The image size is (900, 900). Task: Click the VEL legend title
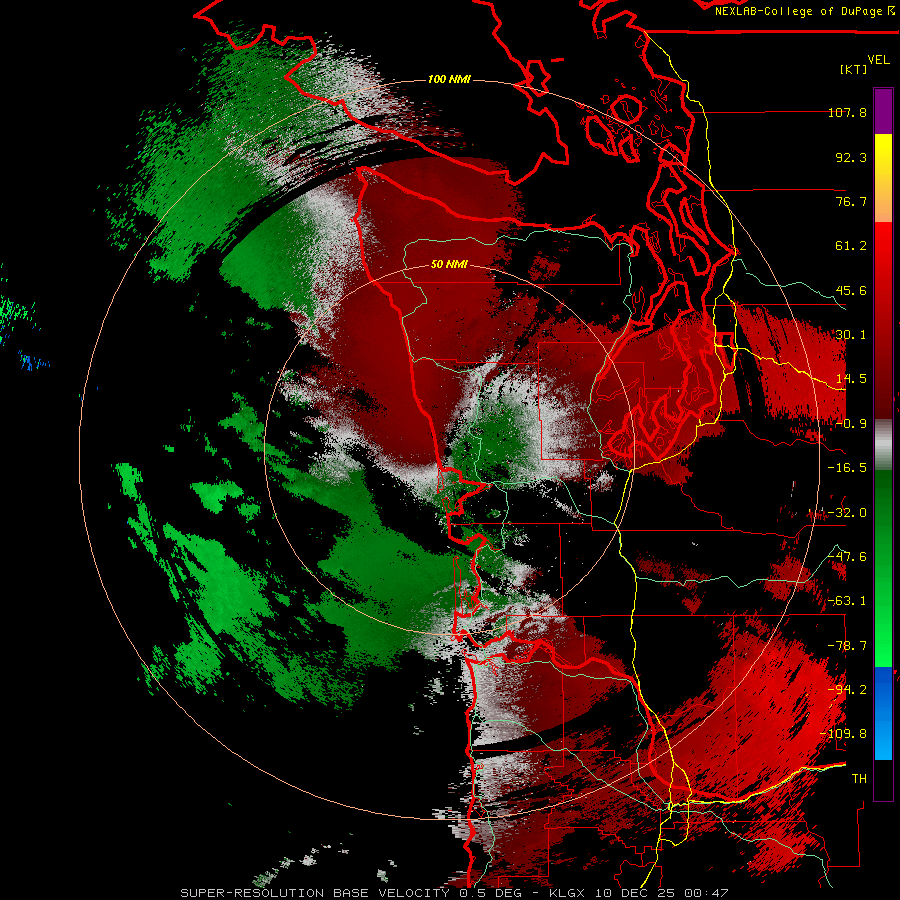tap(878, 60)
